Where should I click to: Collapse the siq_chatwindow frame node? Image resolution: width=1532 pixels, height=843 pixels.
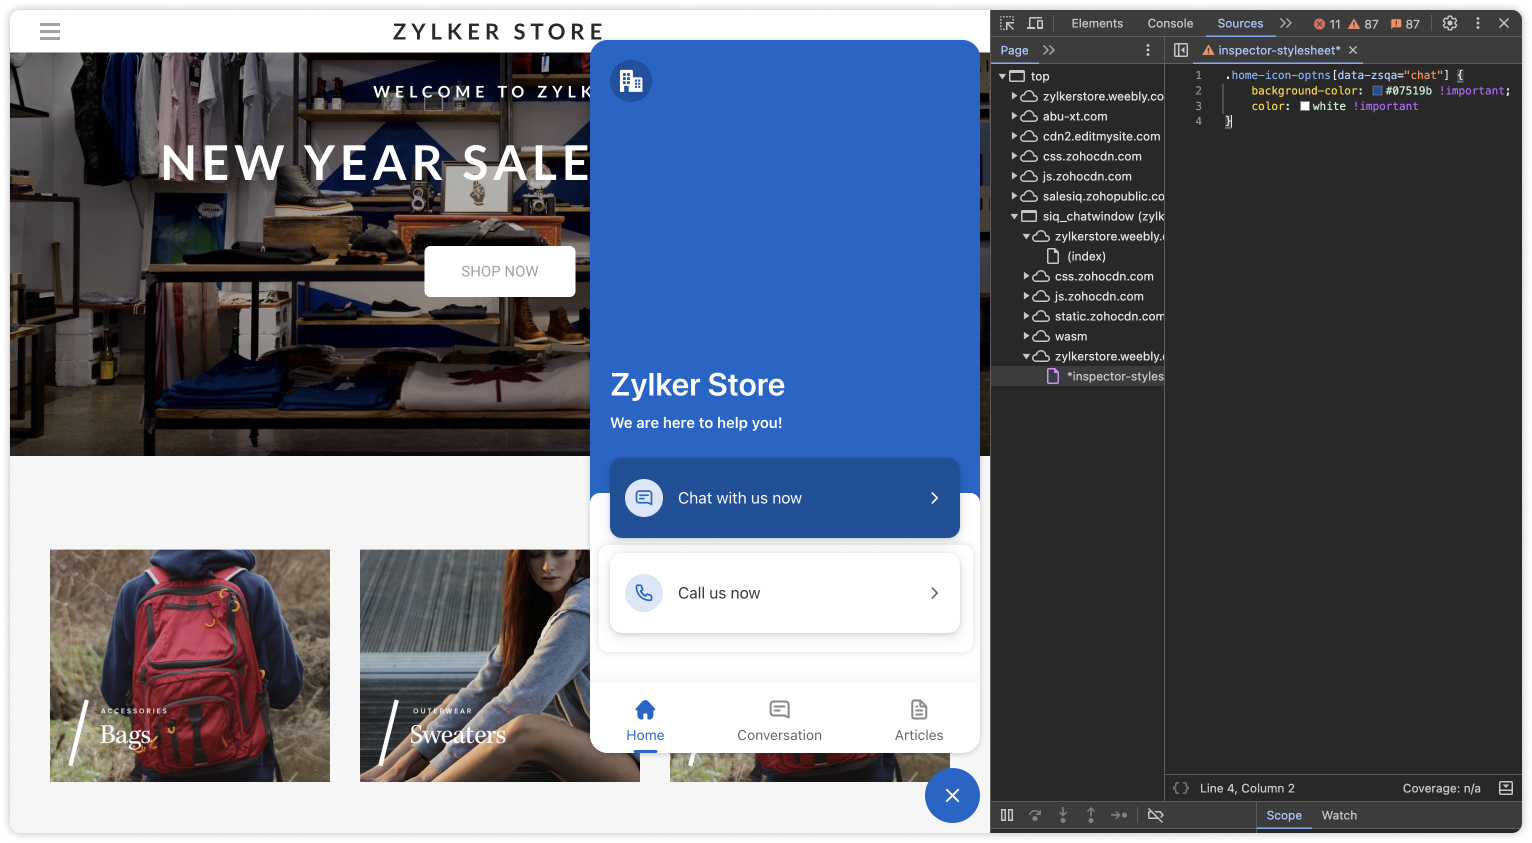tap(1014, 216)
